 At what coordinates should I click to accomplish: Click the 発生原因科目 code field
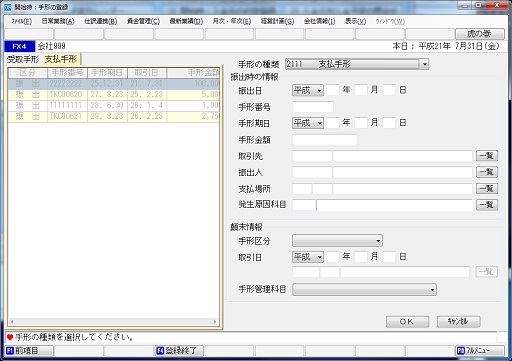tap(304, 205)
